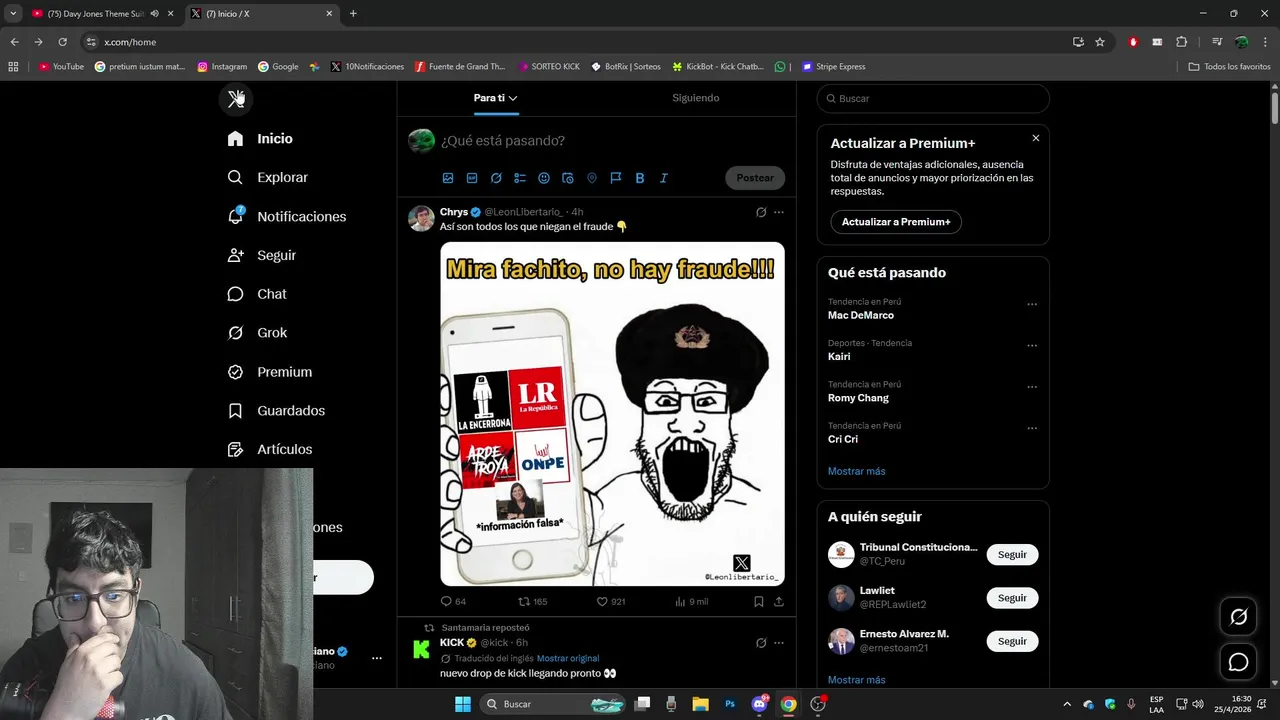
Task: Follow Tribunal Constitucional account
Action: point(1012,555)
